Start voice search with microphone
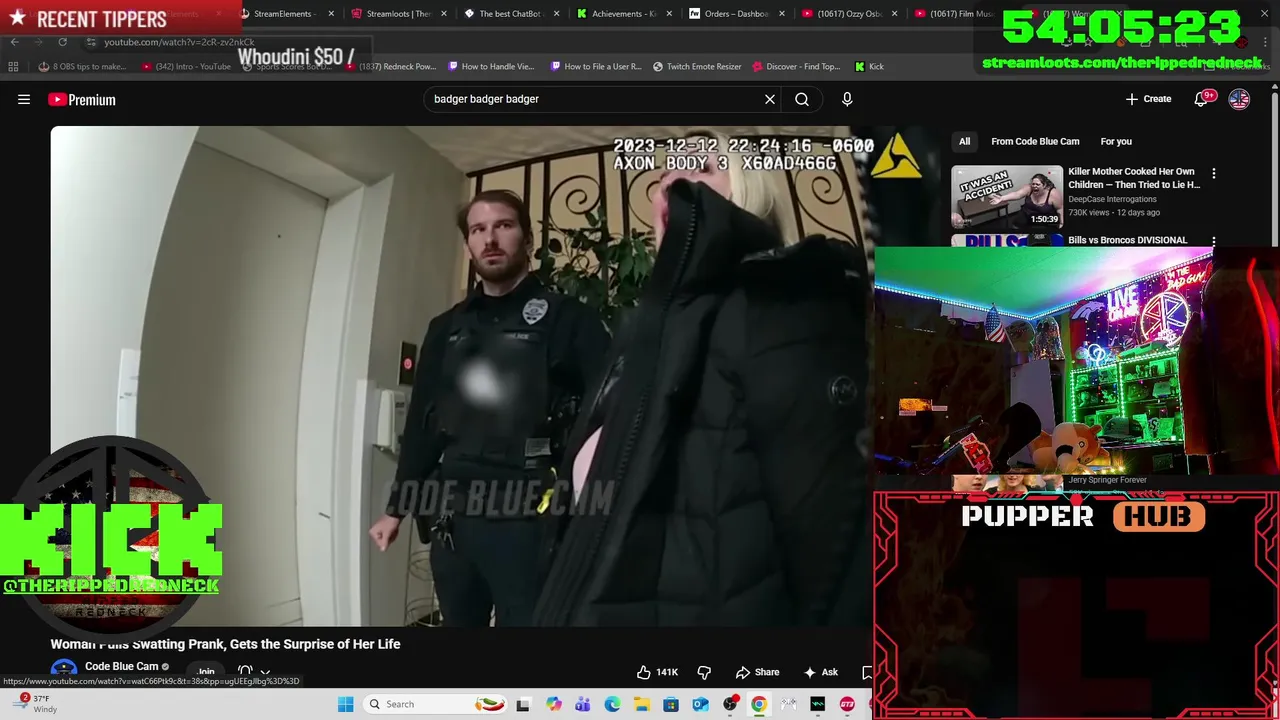The height and width of the screenshot is (720, 1280). pos(847,99)
